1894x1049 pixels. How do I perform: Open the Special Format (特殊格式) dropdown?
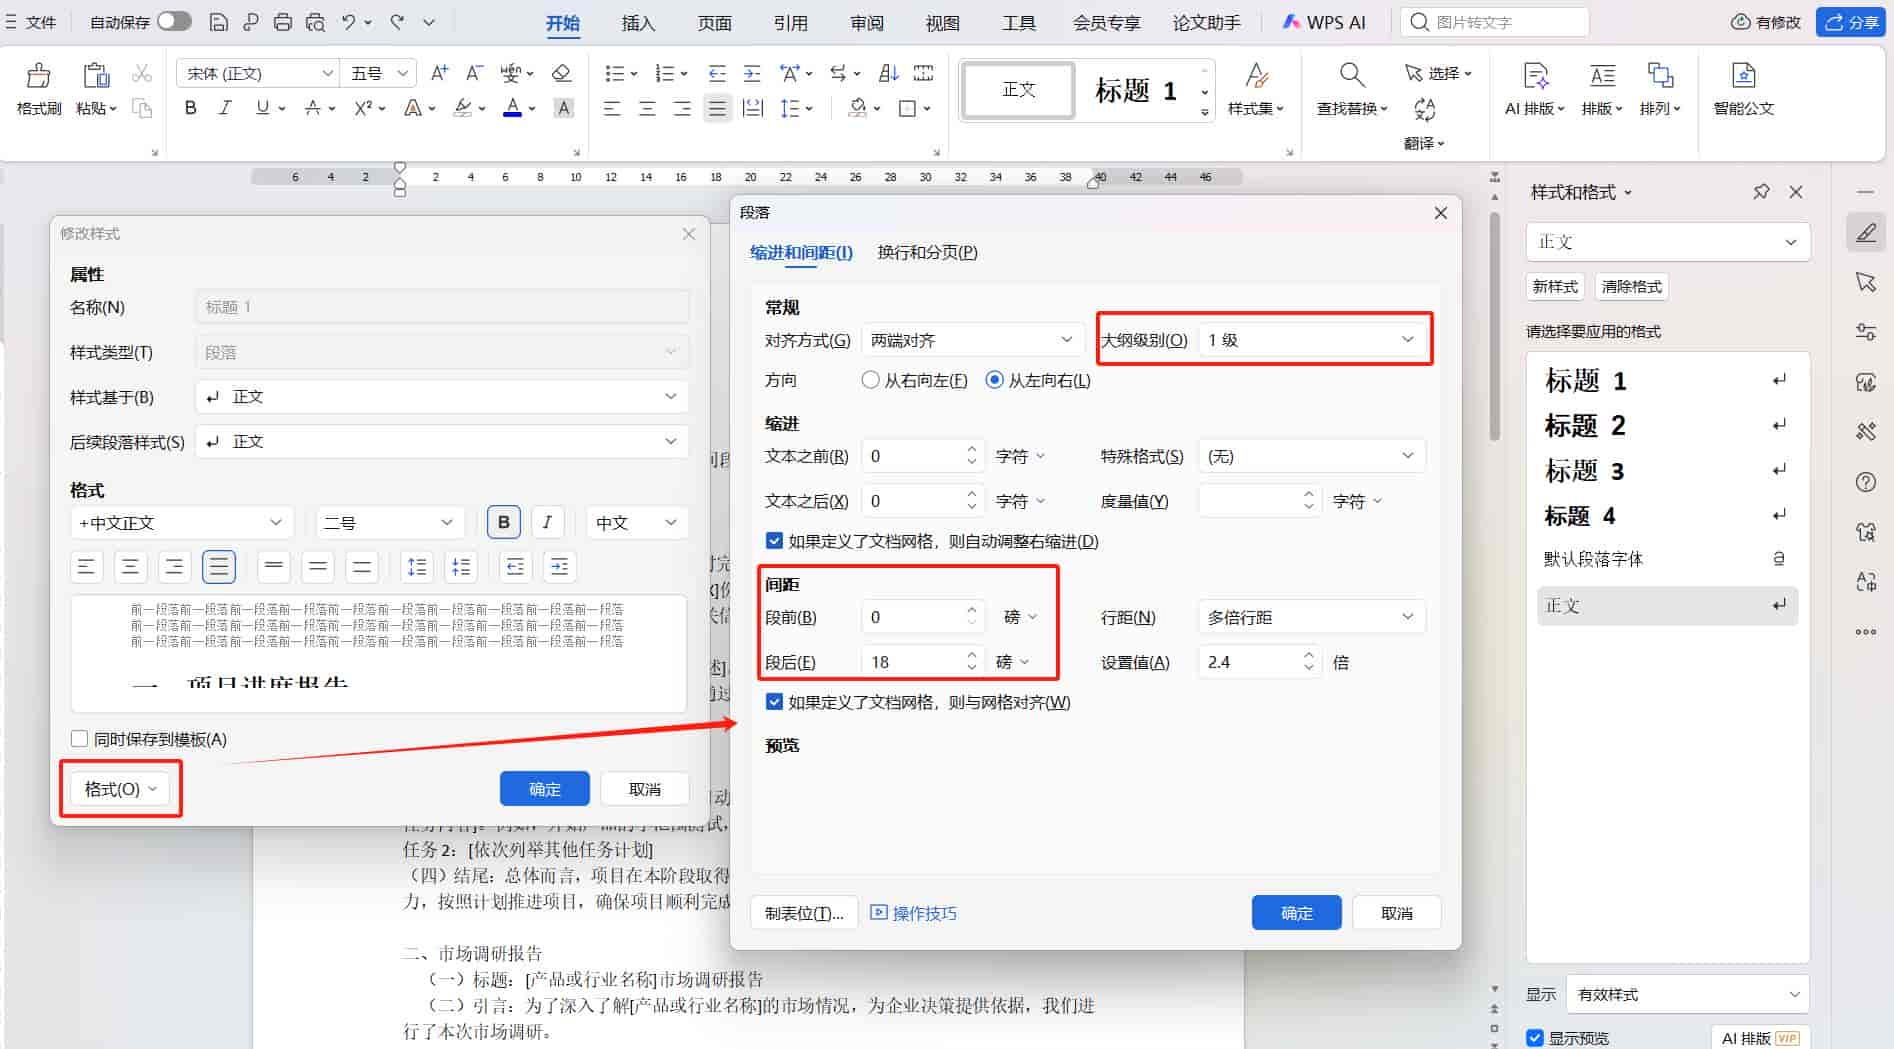point(1311,456)
